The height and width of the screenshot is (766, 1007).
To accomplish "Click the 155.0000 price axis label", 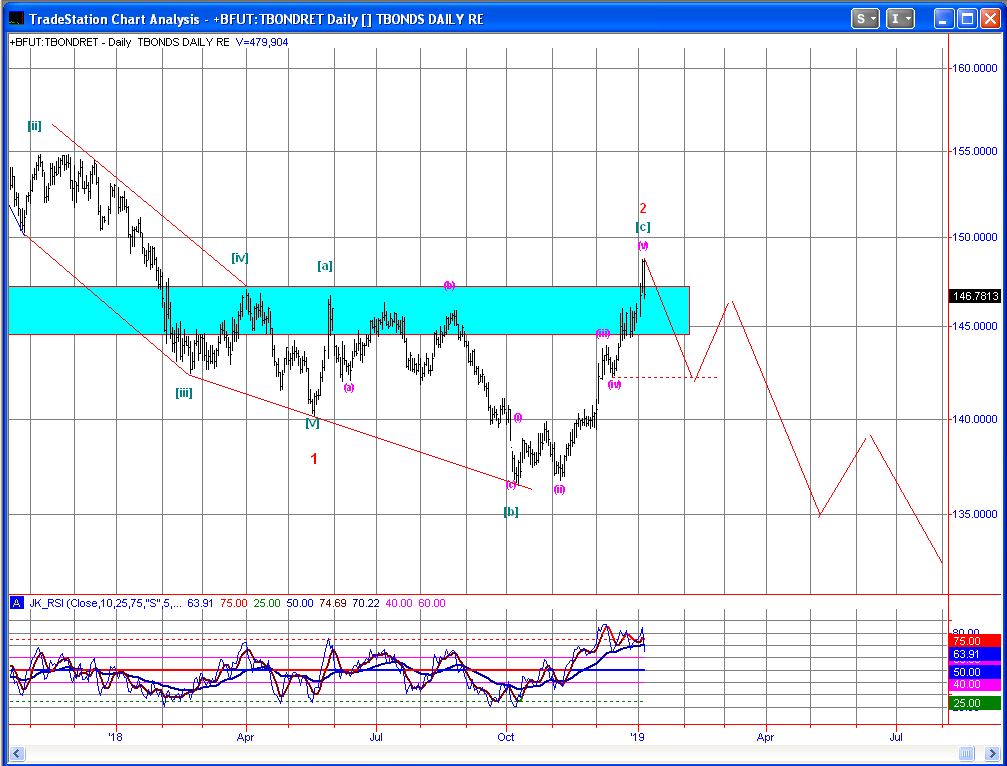I will pyautogui.click(x=974, y=151).
